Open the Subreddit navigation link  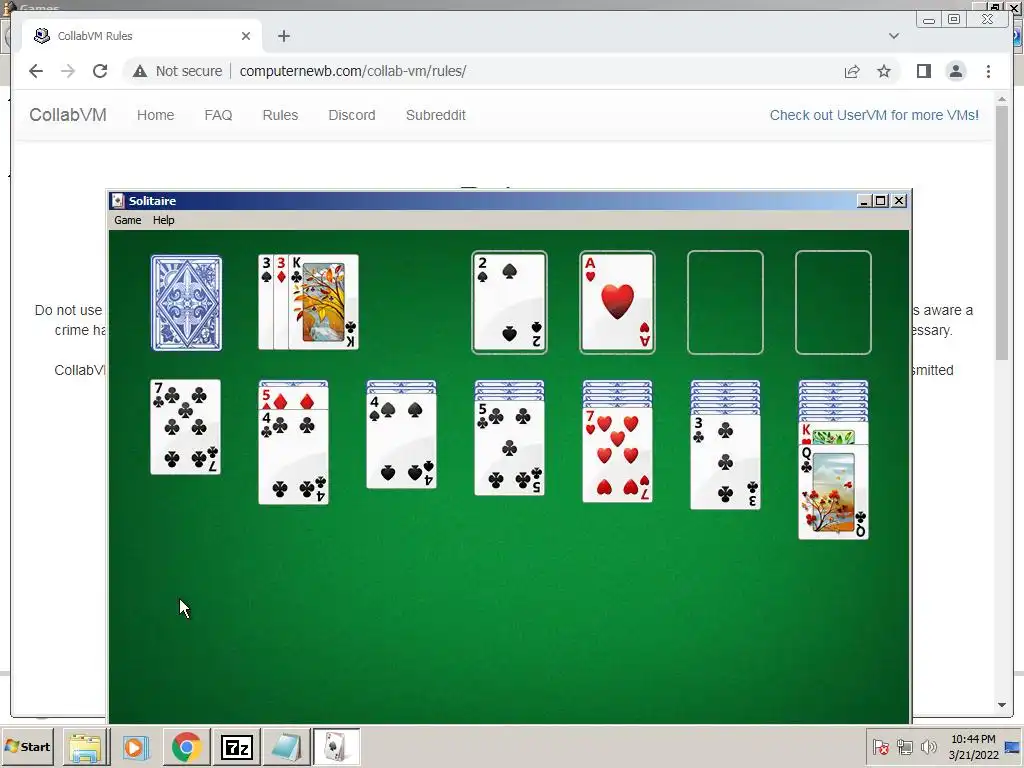click(x=436, y=115)
